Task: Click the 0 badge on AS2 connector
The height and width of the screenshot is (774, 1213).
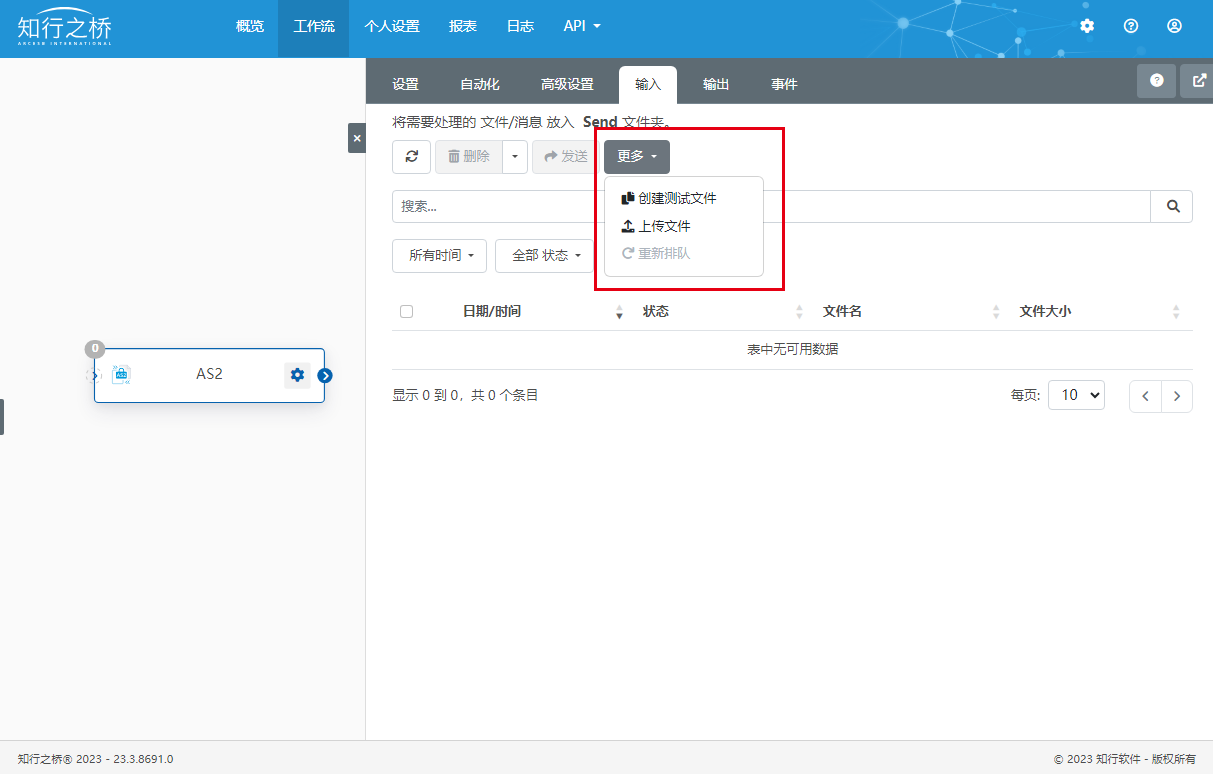Action: pos(95,349)
